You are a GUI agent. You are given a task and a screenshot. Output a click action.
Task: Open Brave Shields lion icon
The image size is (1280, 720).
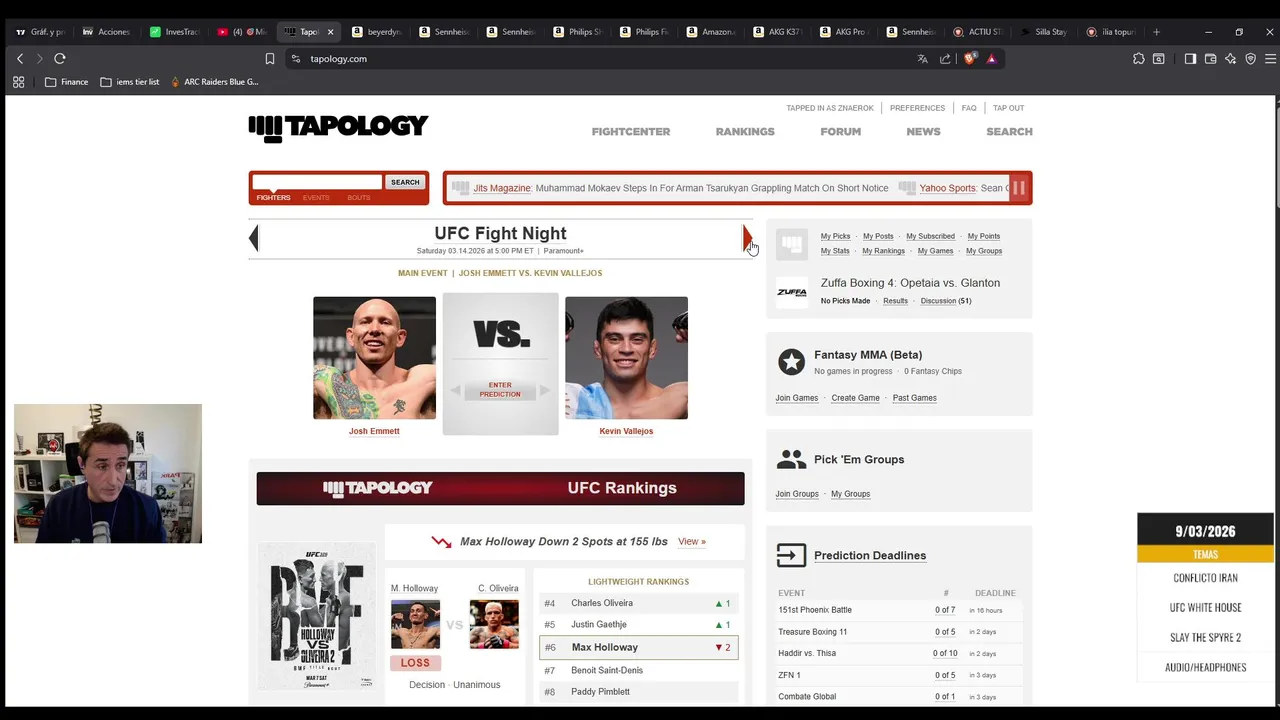pyautogui.click(x=969, y=59)
